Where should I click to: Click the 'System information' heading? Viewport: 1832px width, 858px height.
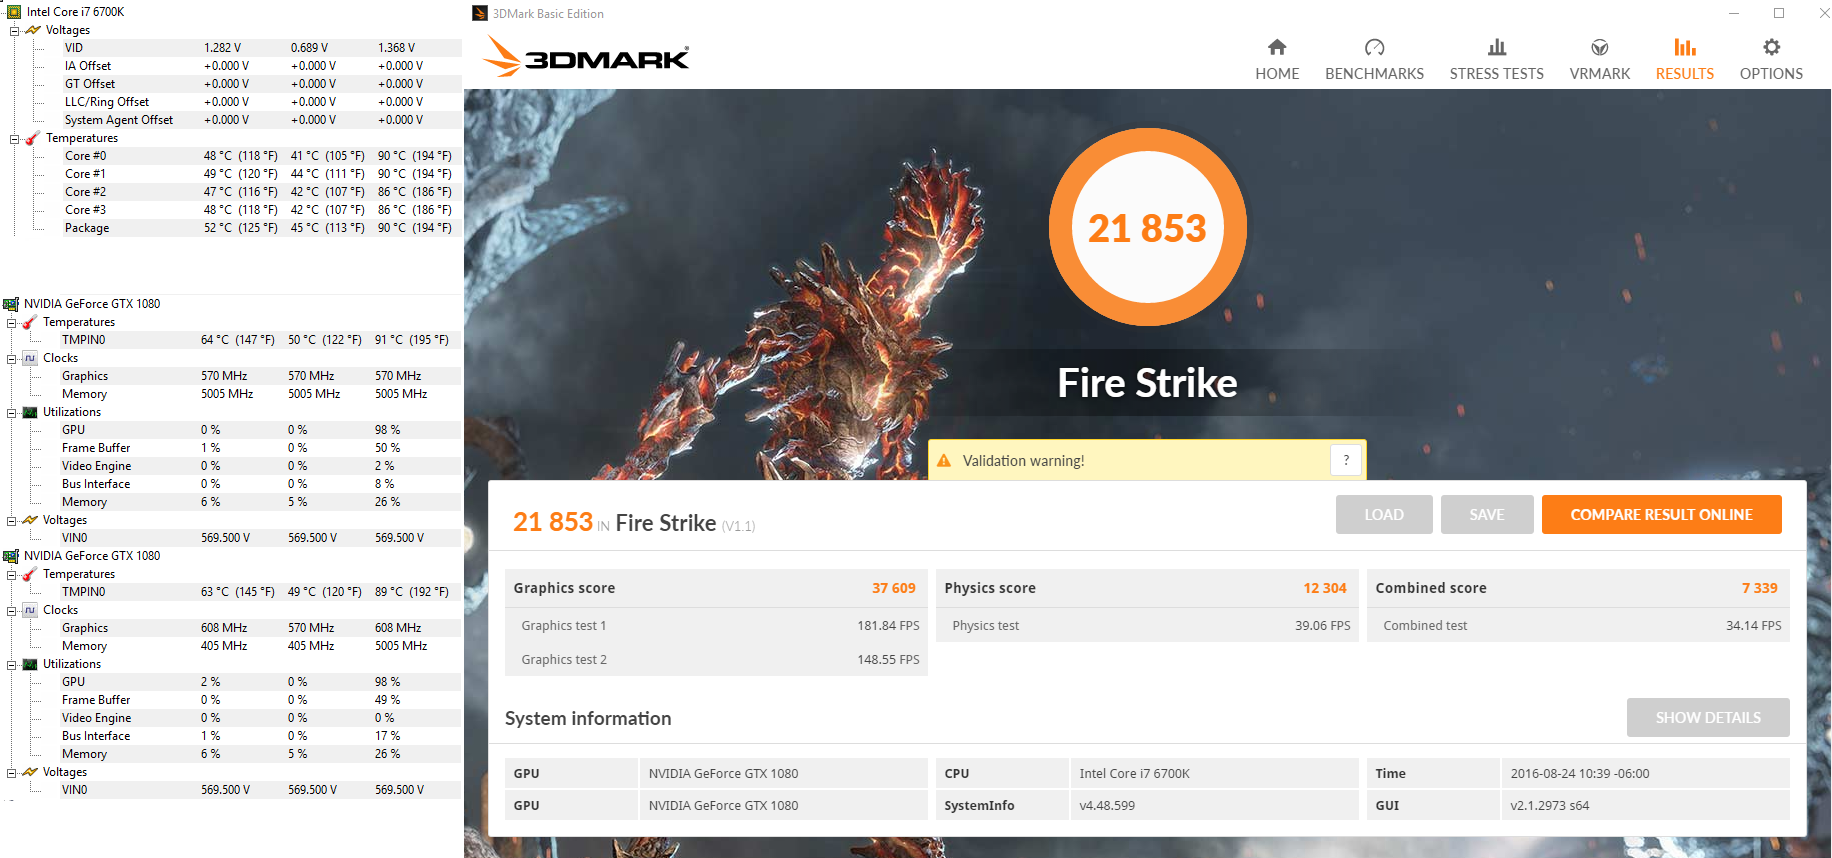coord(588,718)
